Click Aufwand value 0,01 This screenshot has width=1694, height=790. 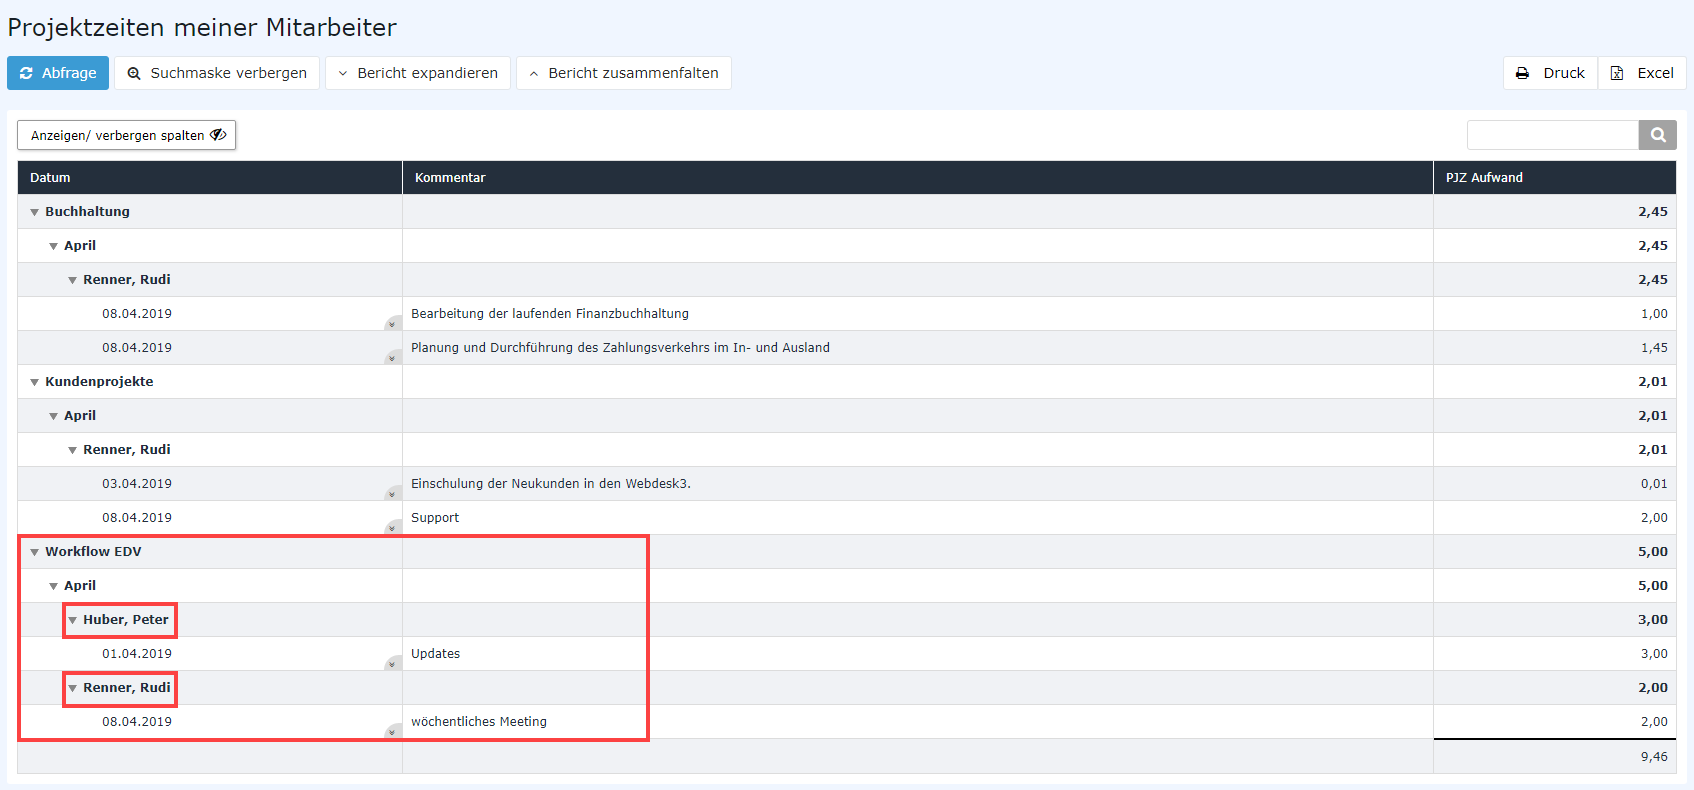tap(1654, 484)
